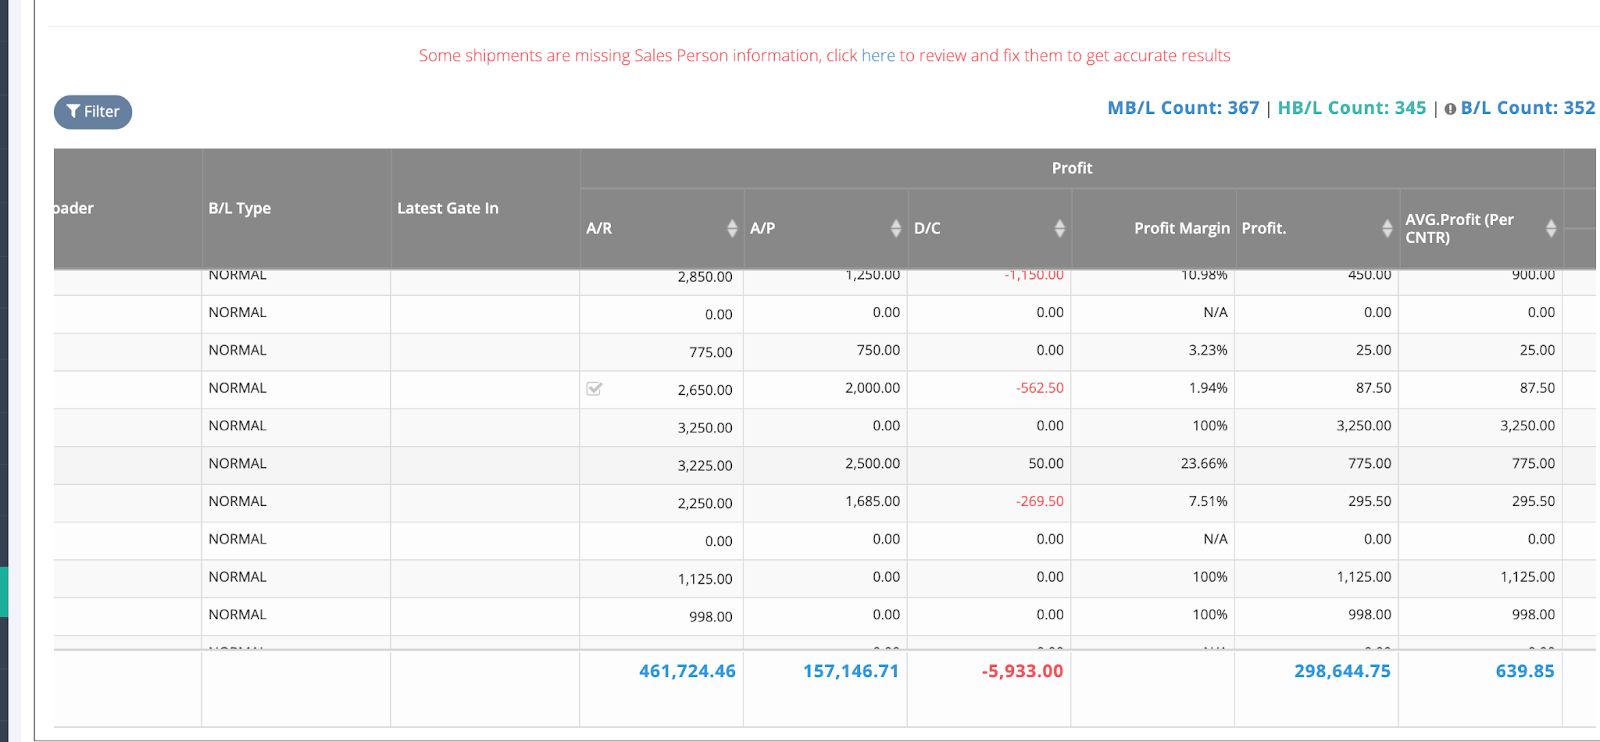The image size is (1600, 742).
Task: Select the HB/L Count: 345 link
Action: point(1352,108)
